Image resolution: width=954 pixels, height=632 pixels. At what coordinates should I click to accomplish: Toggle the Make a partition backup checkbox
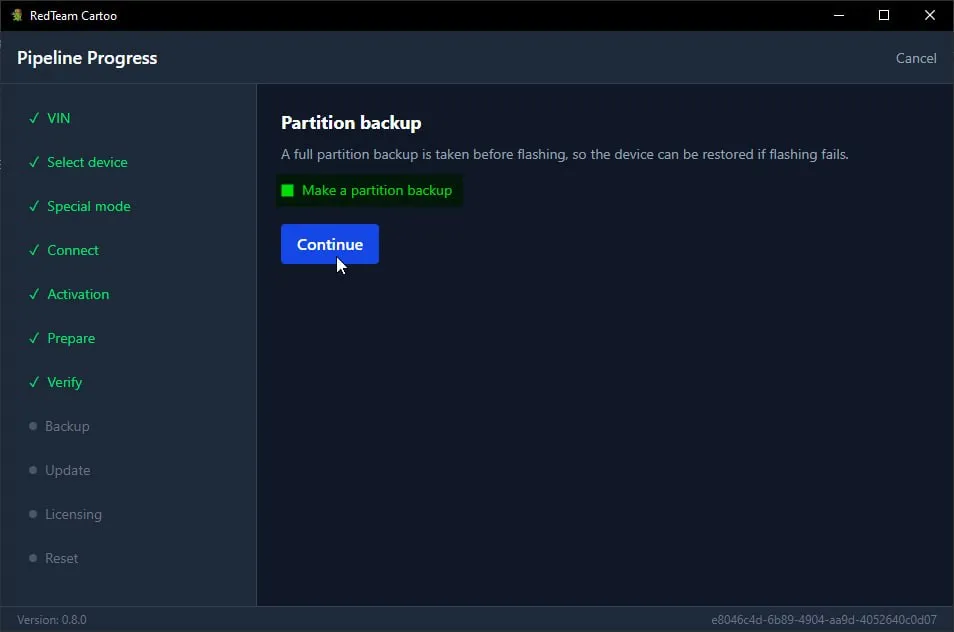(288, 190)
